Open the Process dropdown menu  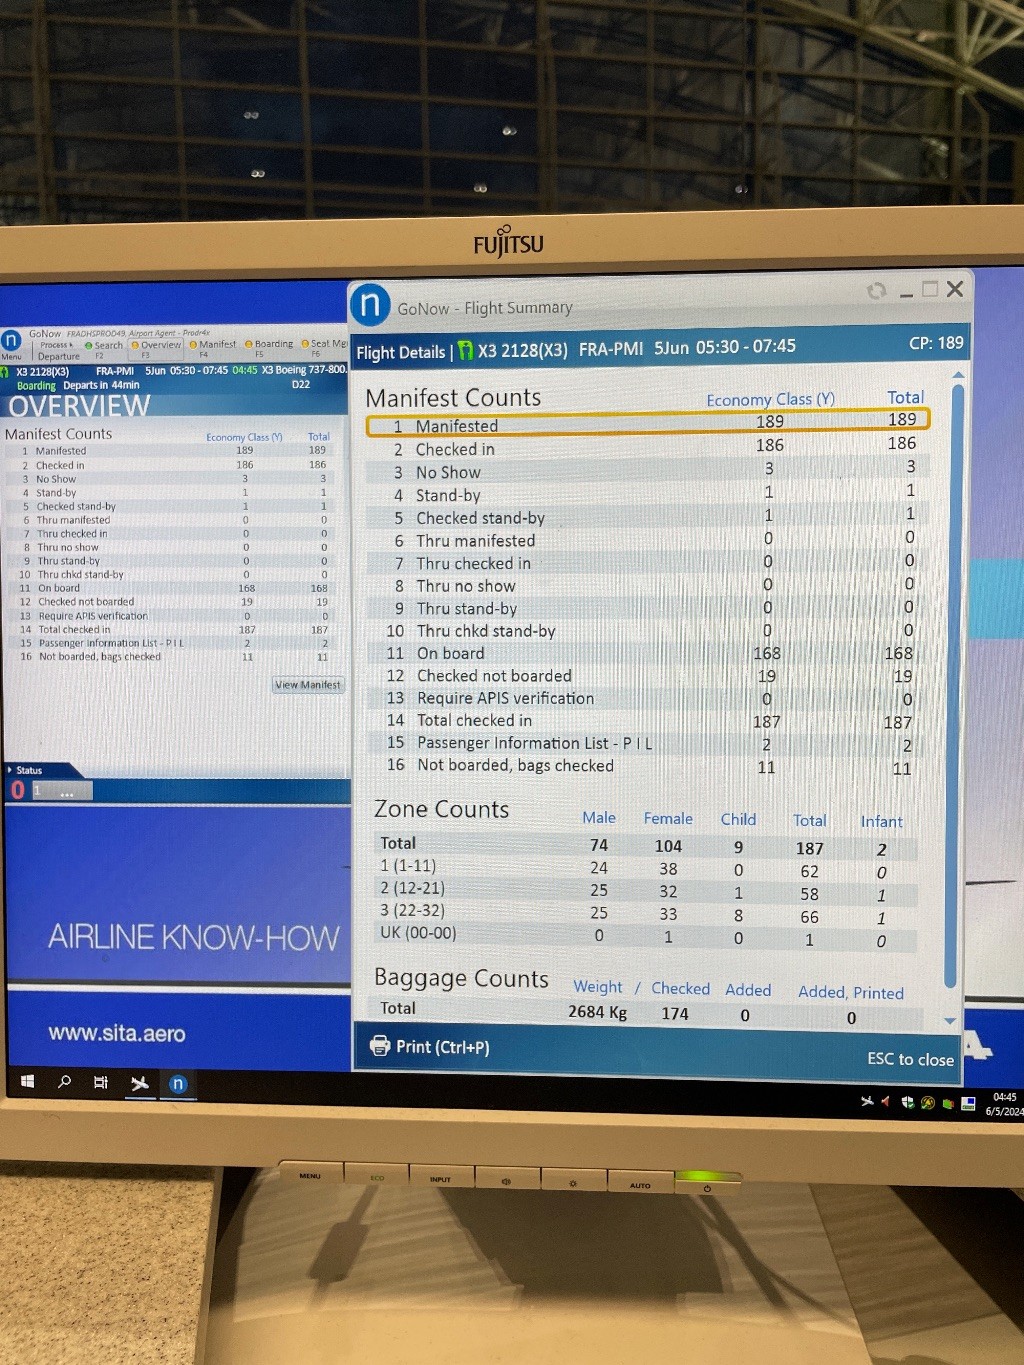56,345
